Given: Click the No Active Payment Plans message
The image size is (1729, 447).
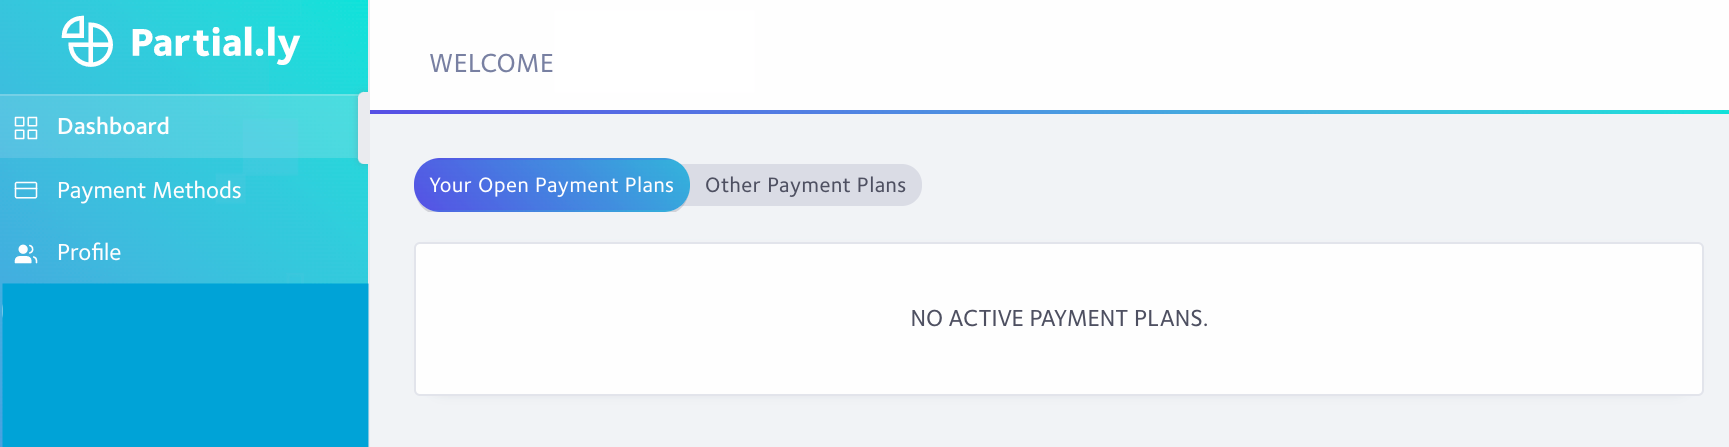Looking at the screenshot, I should tap(1059, 318).
